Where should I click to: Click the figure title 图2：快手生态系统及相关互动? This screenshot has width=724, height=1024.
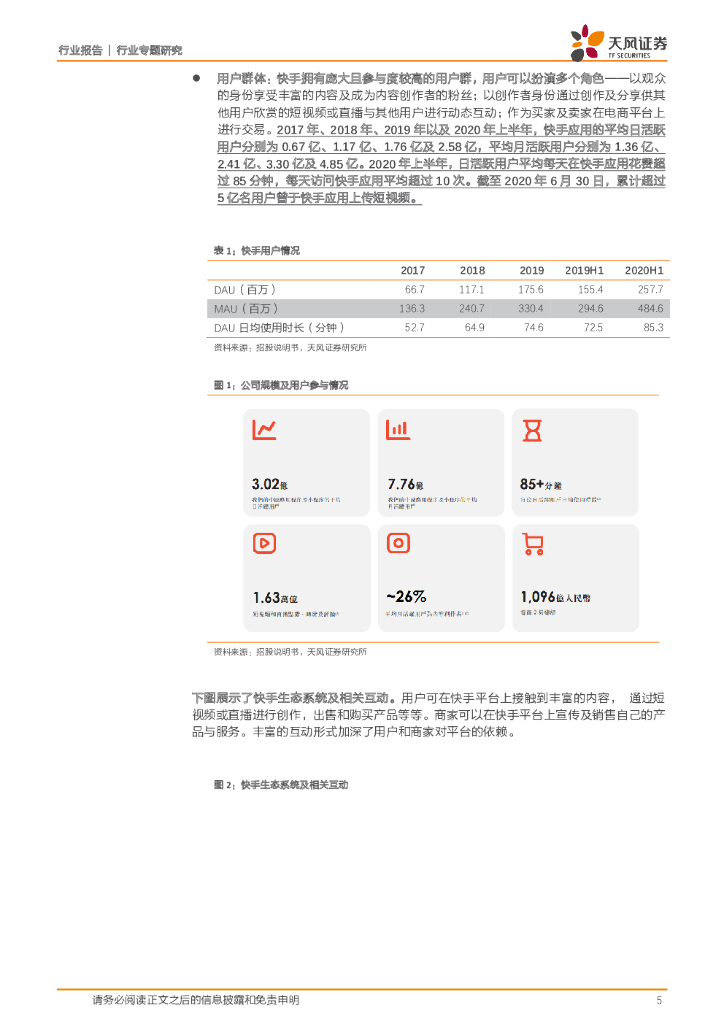coord(281,784)
